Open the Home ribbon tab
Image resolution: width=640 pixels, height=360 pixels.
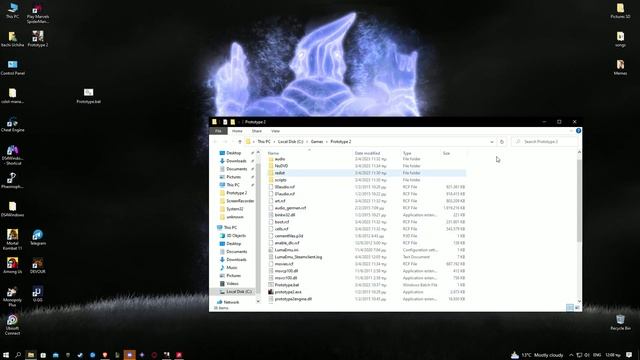point(237,131)
